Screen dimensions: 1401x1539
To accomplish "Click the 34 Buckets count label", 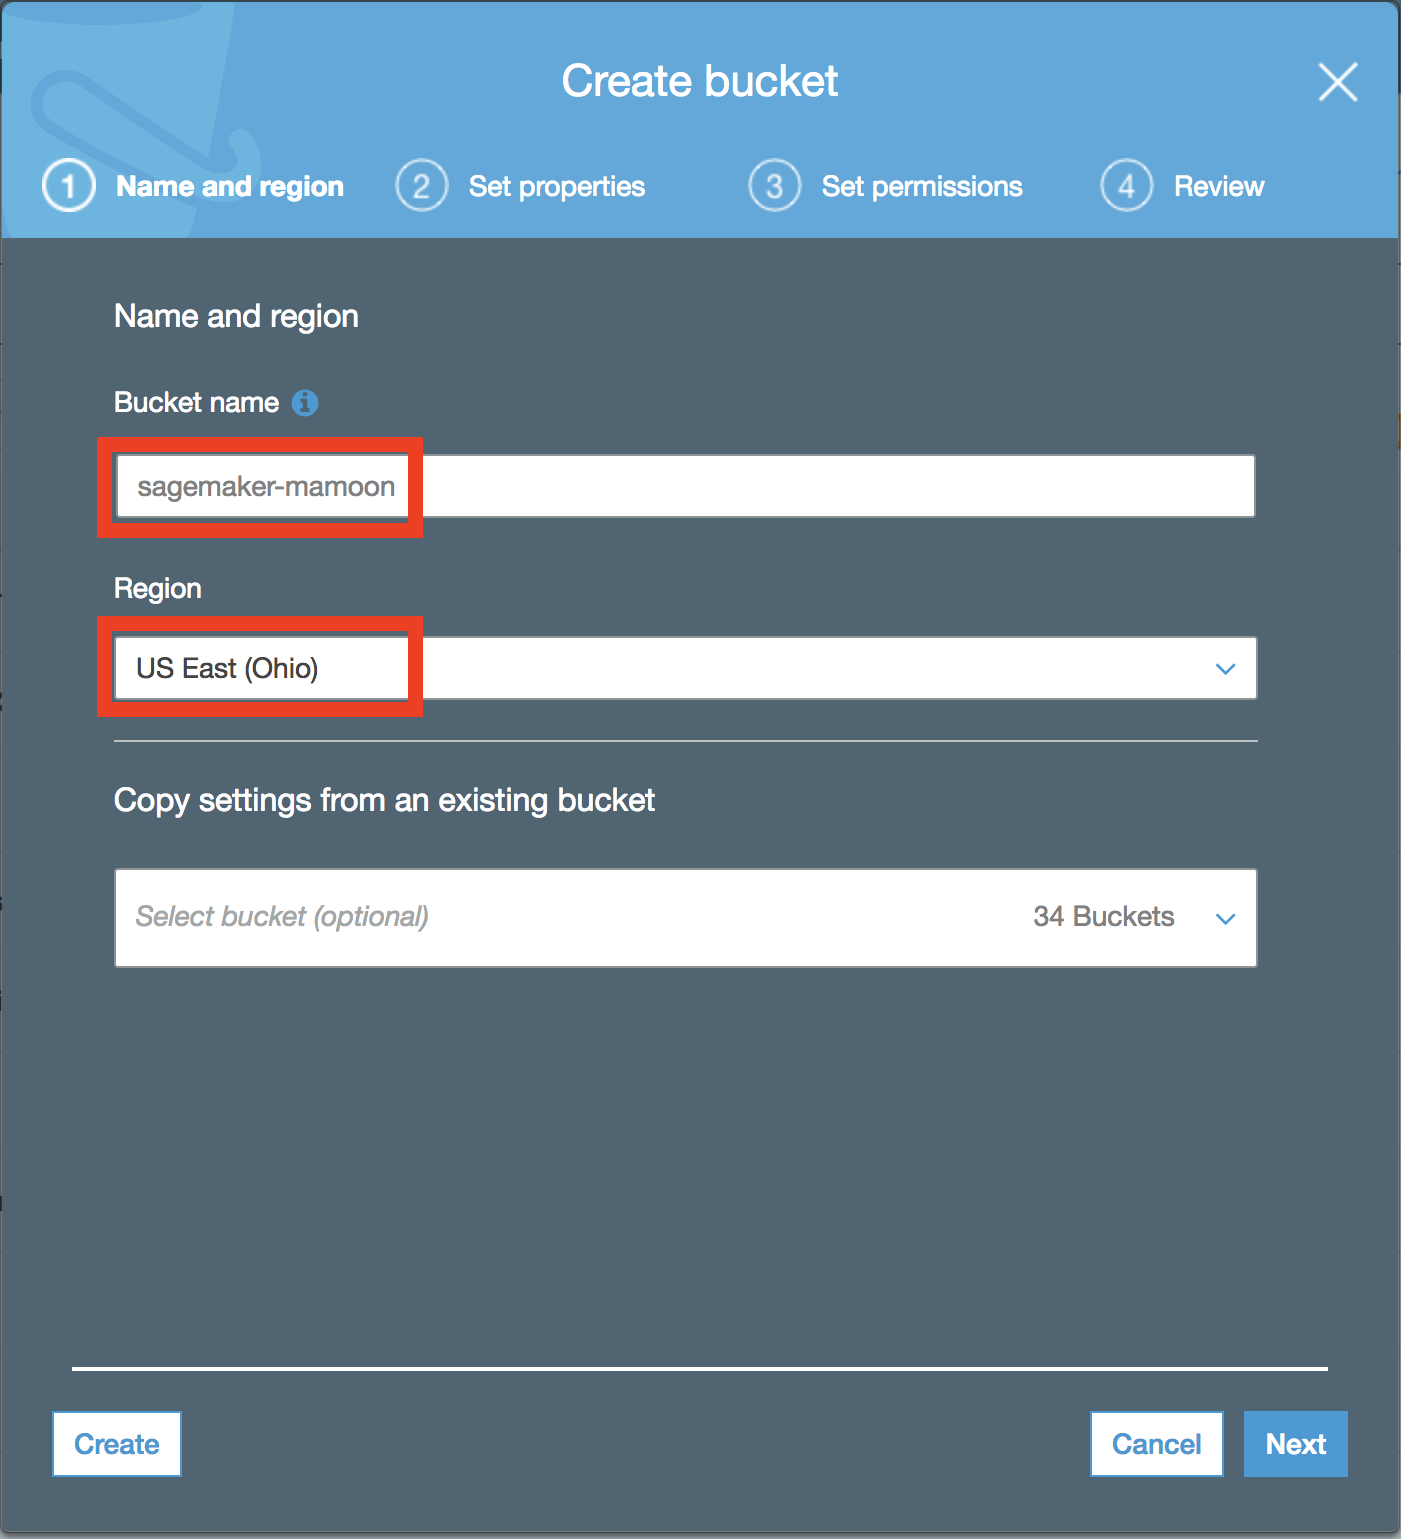I will pyautogui.click(x=1104, y=917).
